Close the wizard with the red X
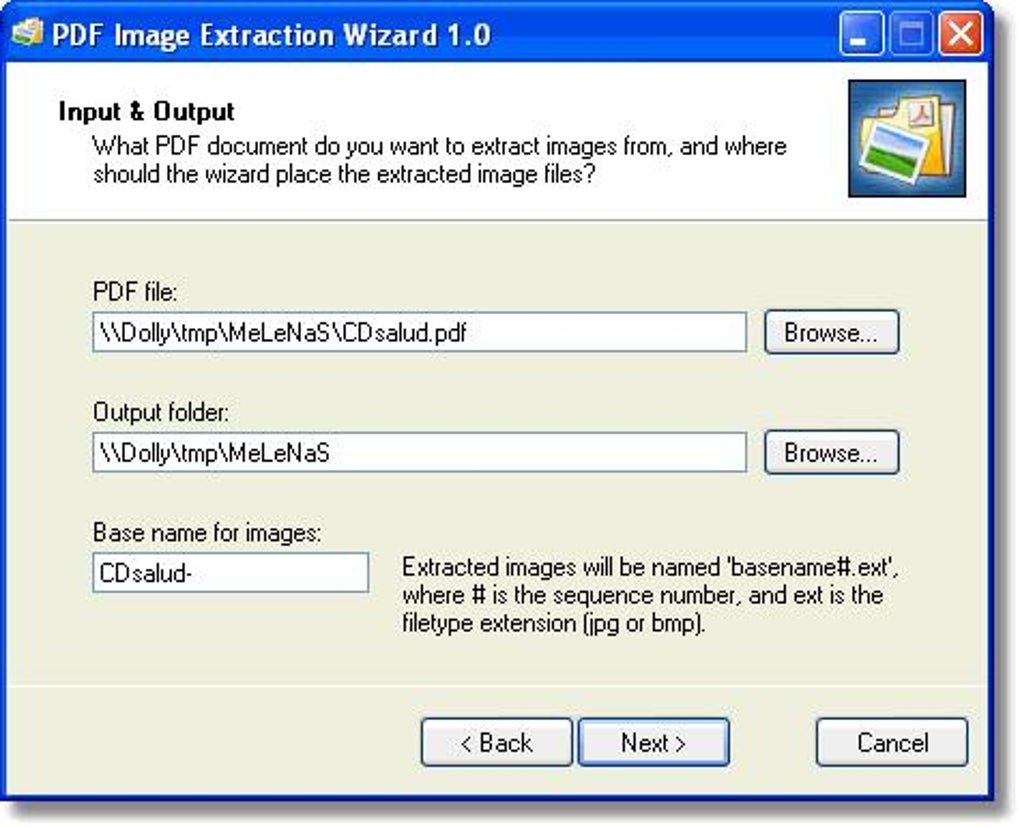 coord(961,36)
